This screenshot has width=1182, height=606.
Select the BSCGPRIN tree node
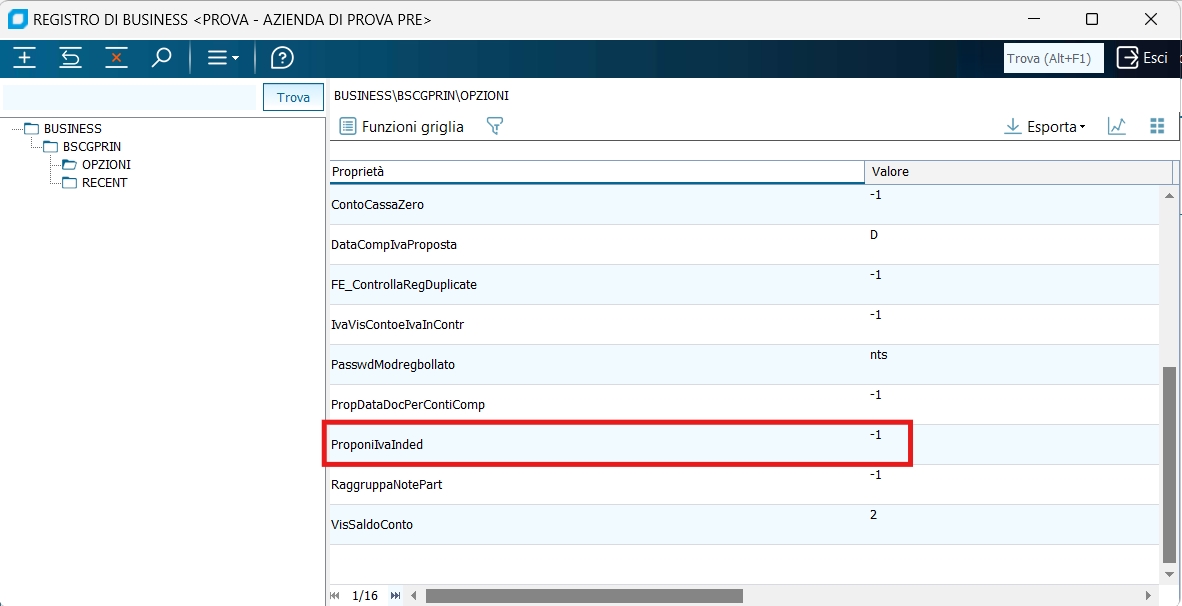point(91,147)
